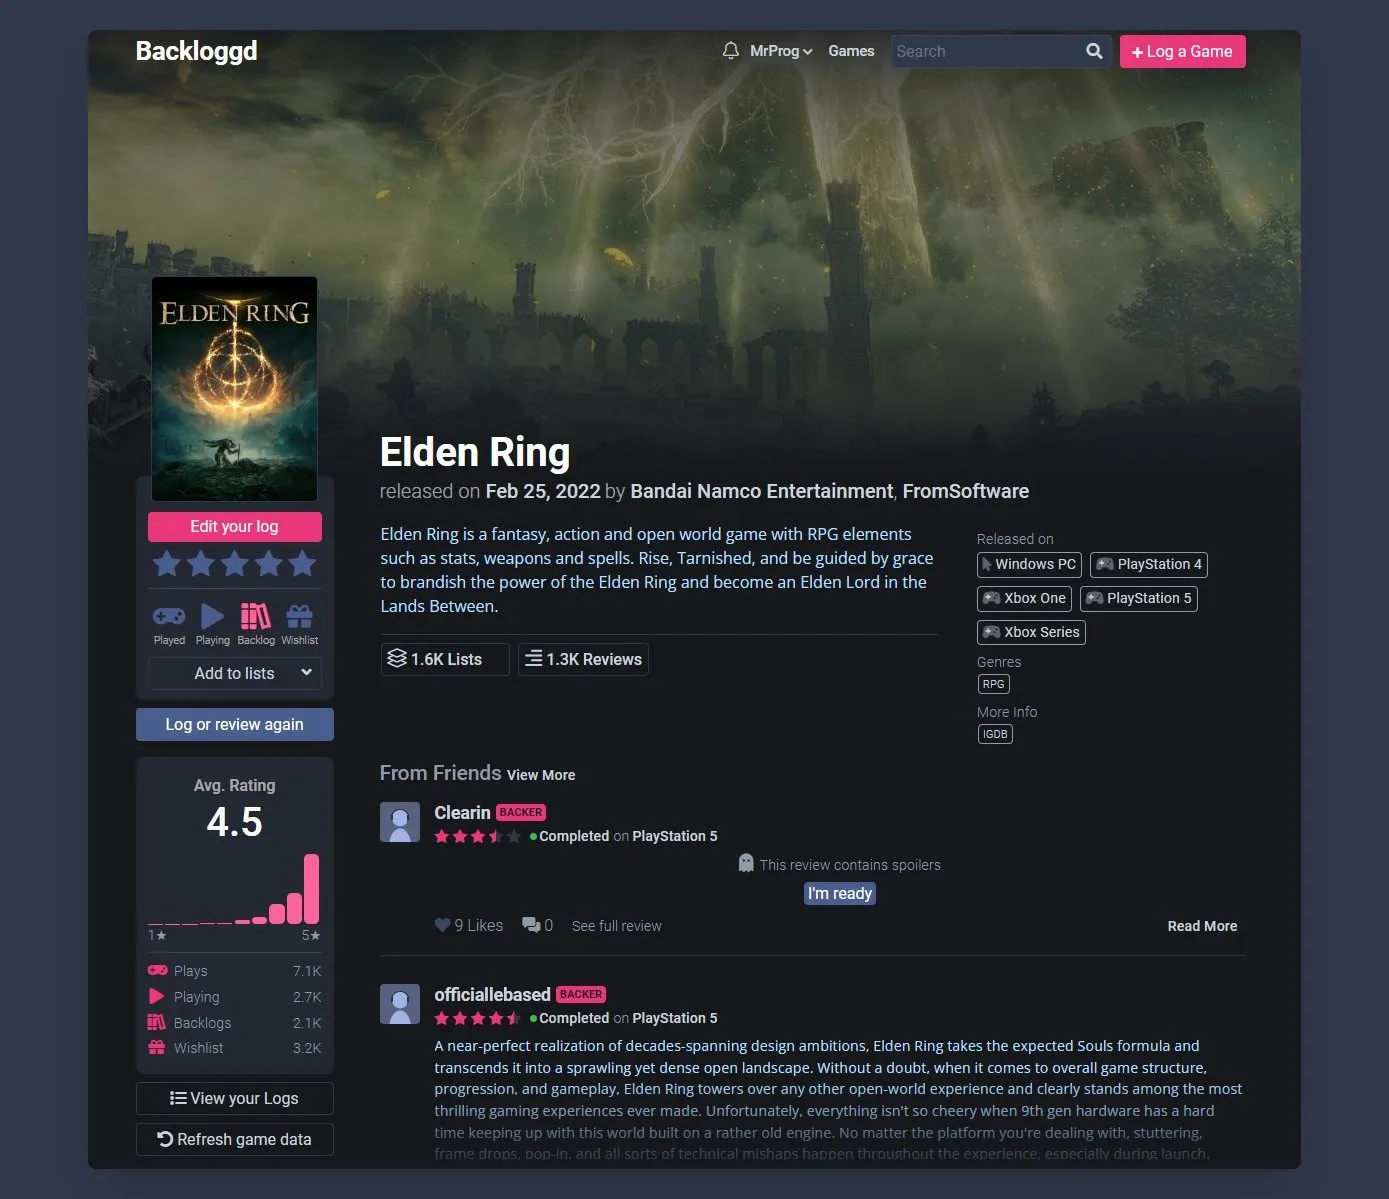The height and width of the screenshot is (1199, 1389).
Task: Open View your Logs
Action: pos(235,1098)
